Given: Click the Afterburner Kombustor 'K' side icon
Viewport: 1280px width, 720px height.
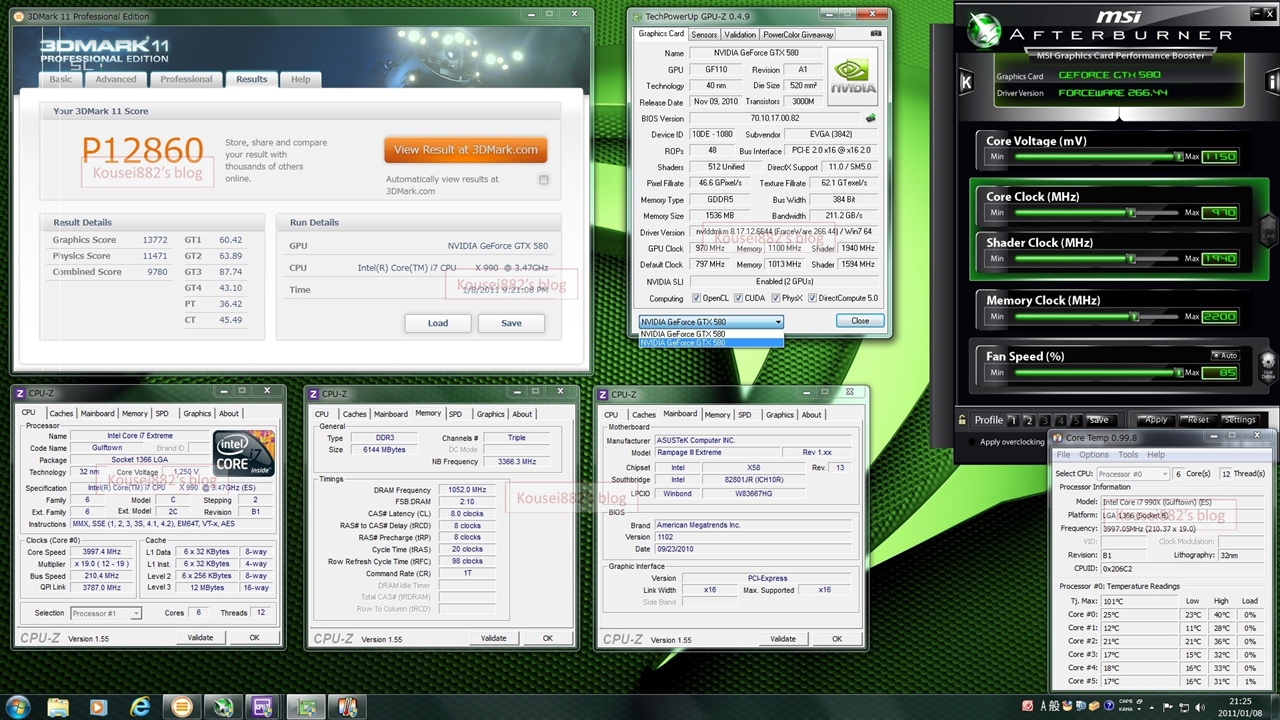Looking at the screenshot, I should [966, 83].
